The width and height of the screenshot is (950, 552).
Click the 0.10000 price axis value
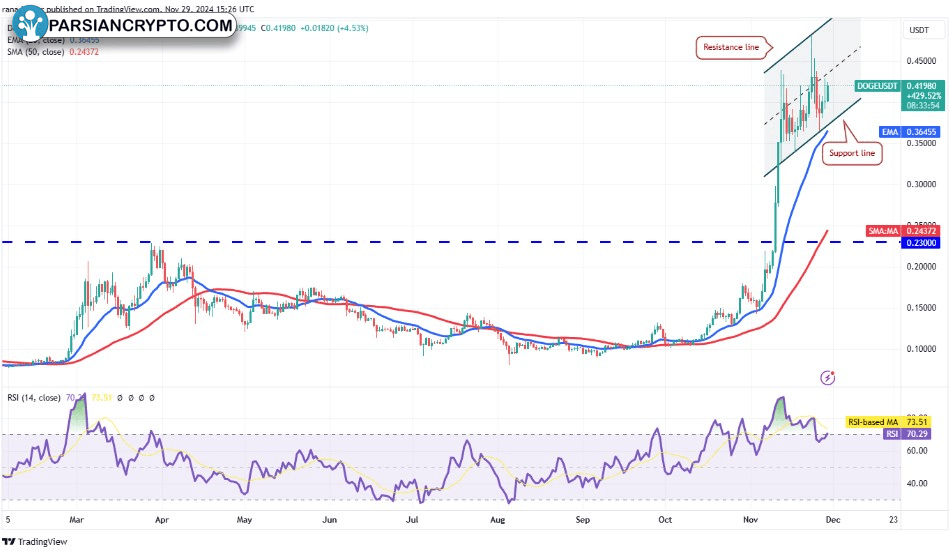point(921,349)
